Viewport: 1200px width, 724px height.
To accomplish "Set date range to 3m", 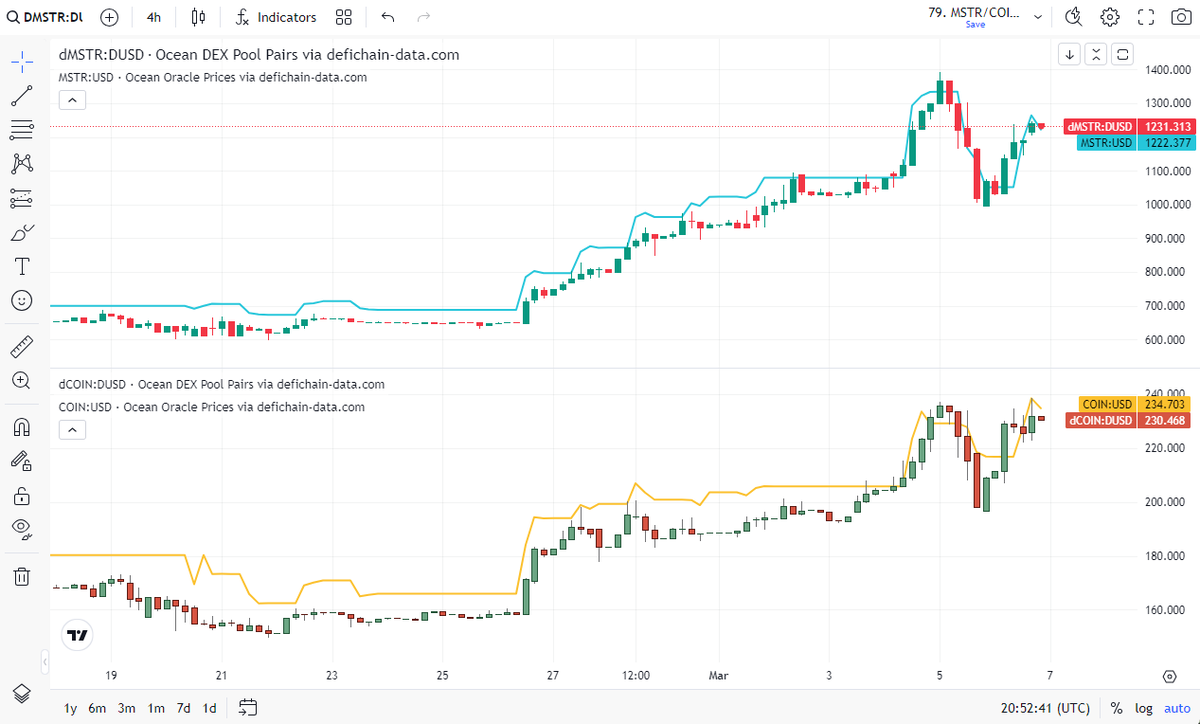I will [x=126, y=708].
